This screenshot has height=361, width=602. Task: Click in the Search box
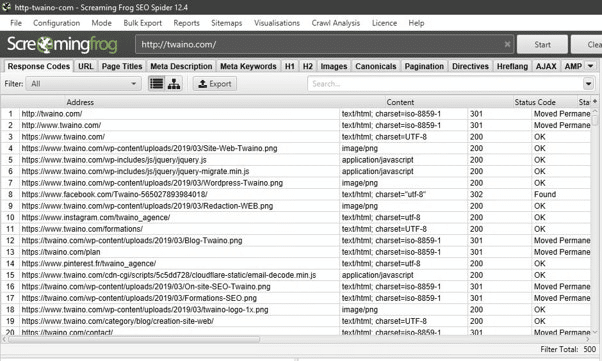445,84
